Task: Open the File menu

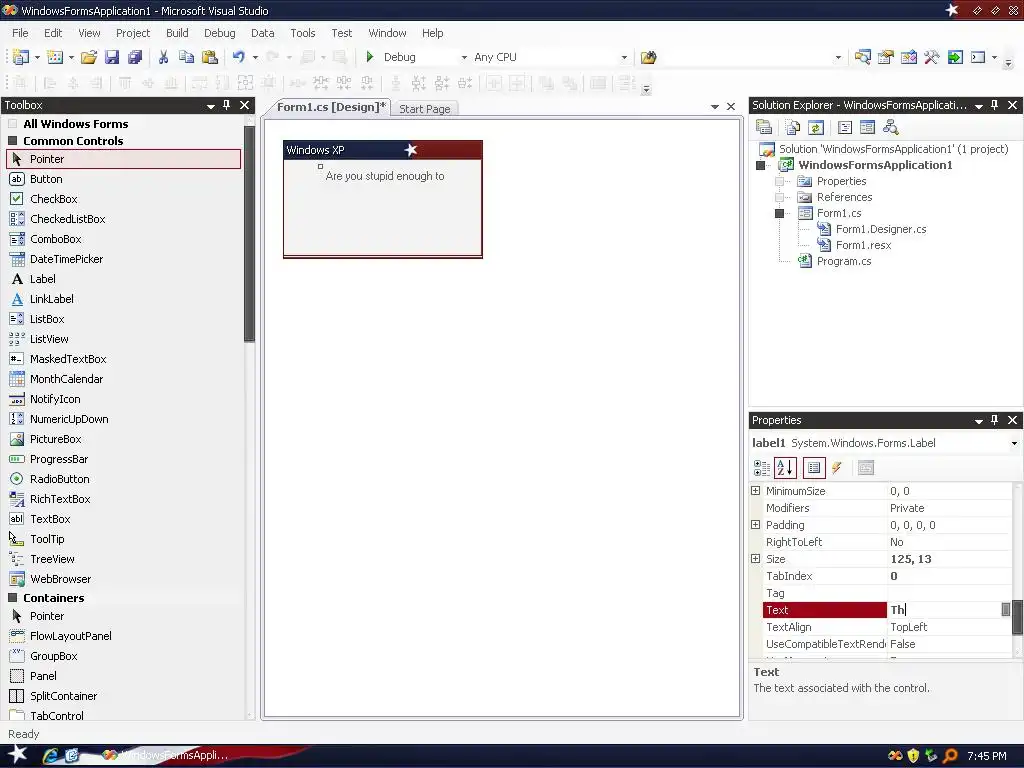Action: tap(20, 33)
